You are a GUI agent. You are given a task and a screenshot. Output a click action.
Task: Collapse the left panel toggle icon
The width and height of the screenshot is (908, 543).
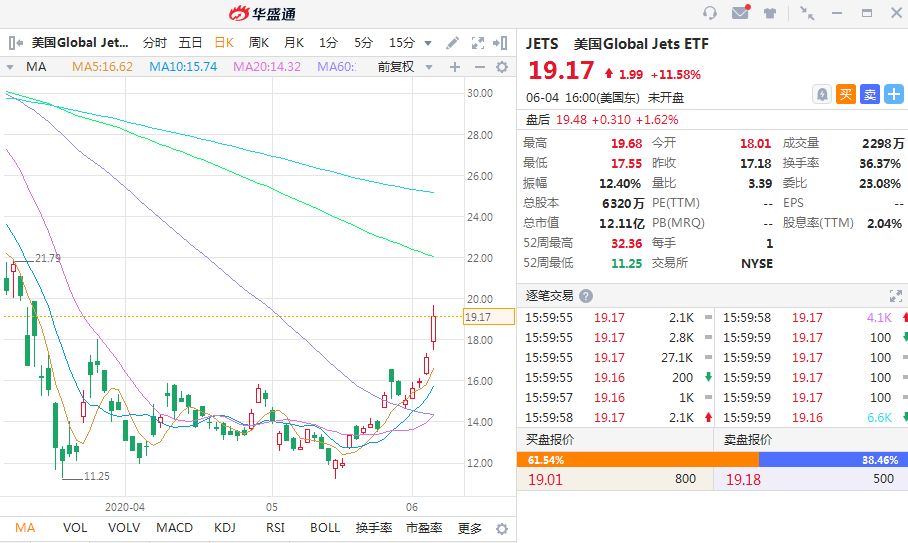(x=16, y=43)
